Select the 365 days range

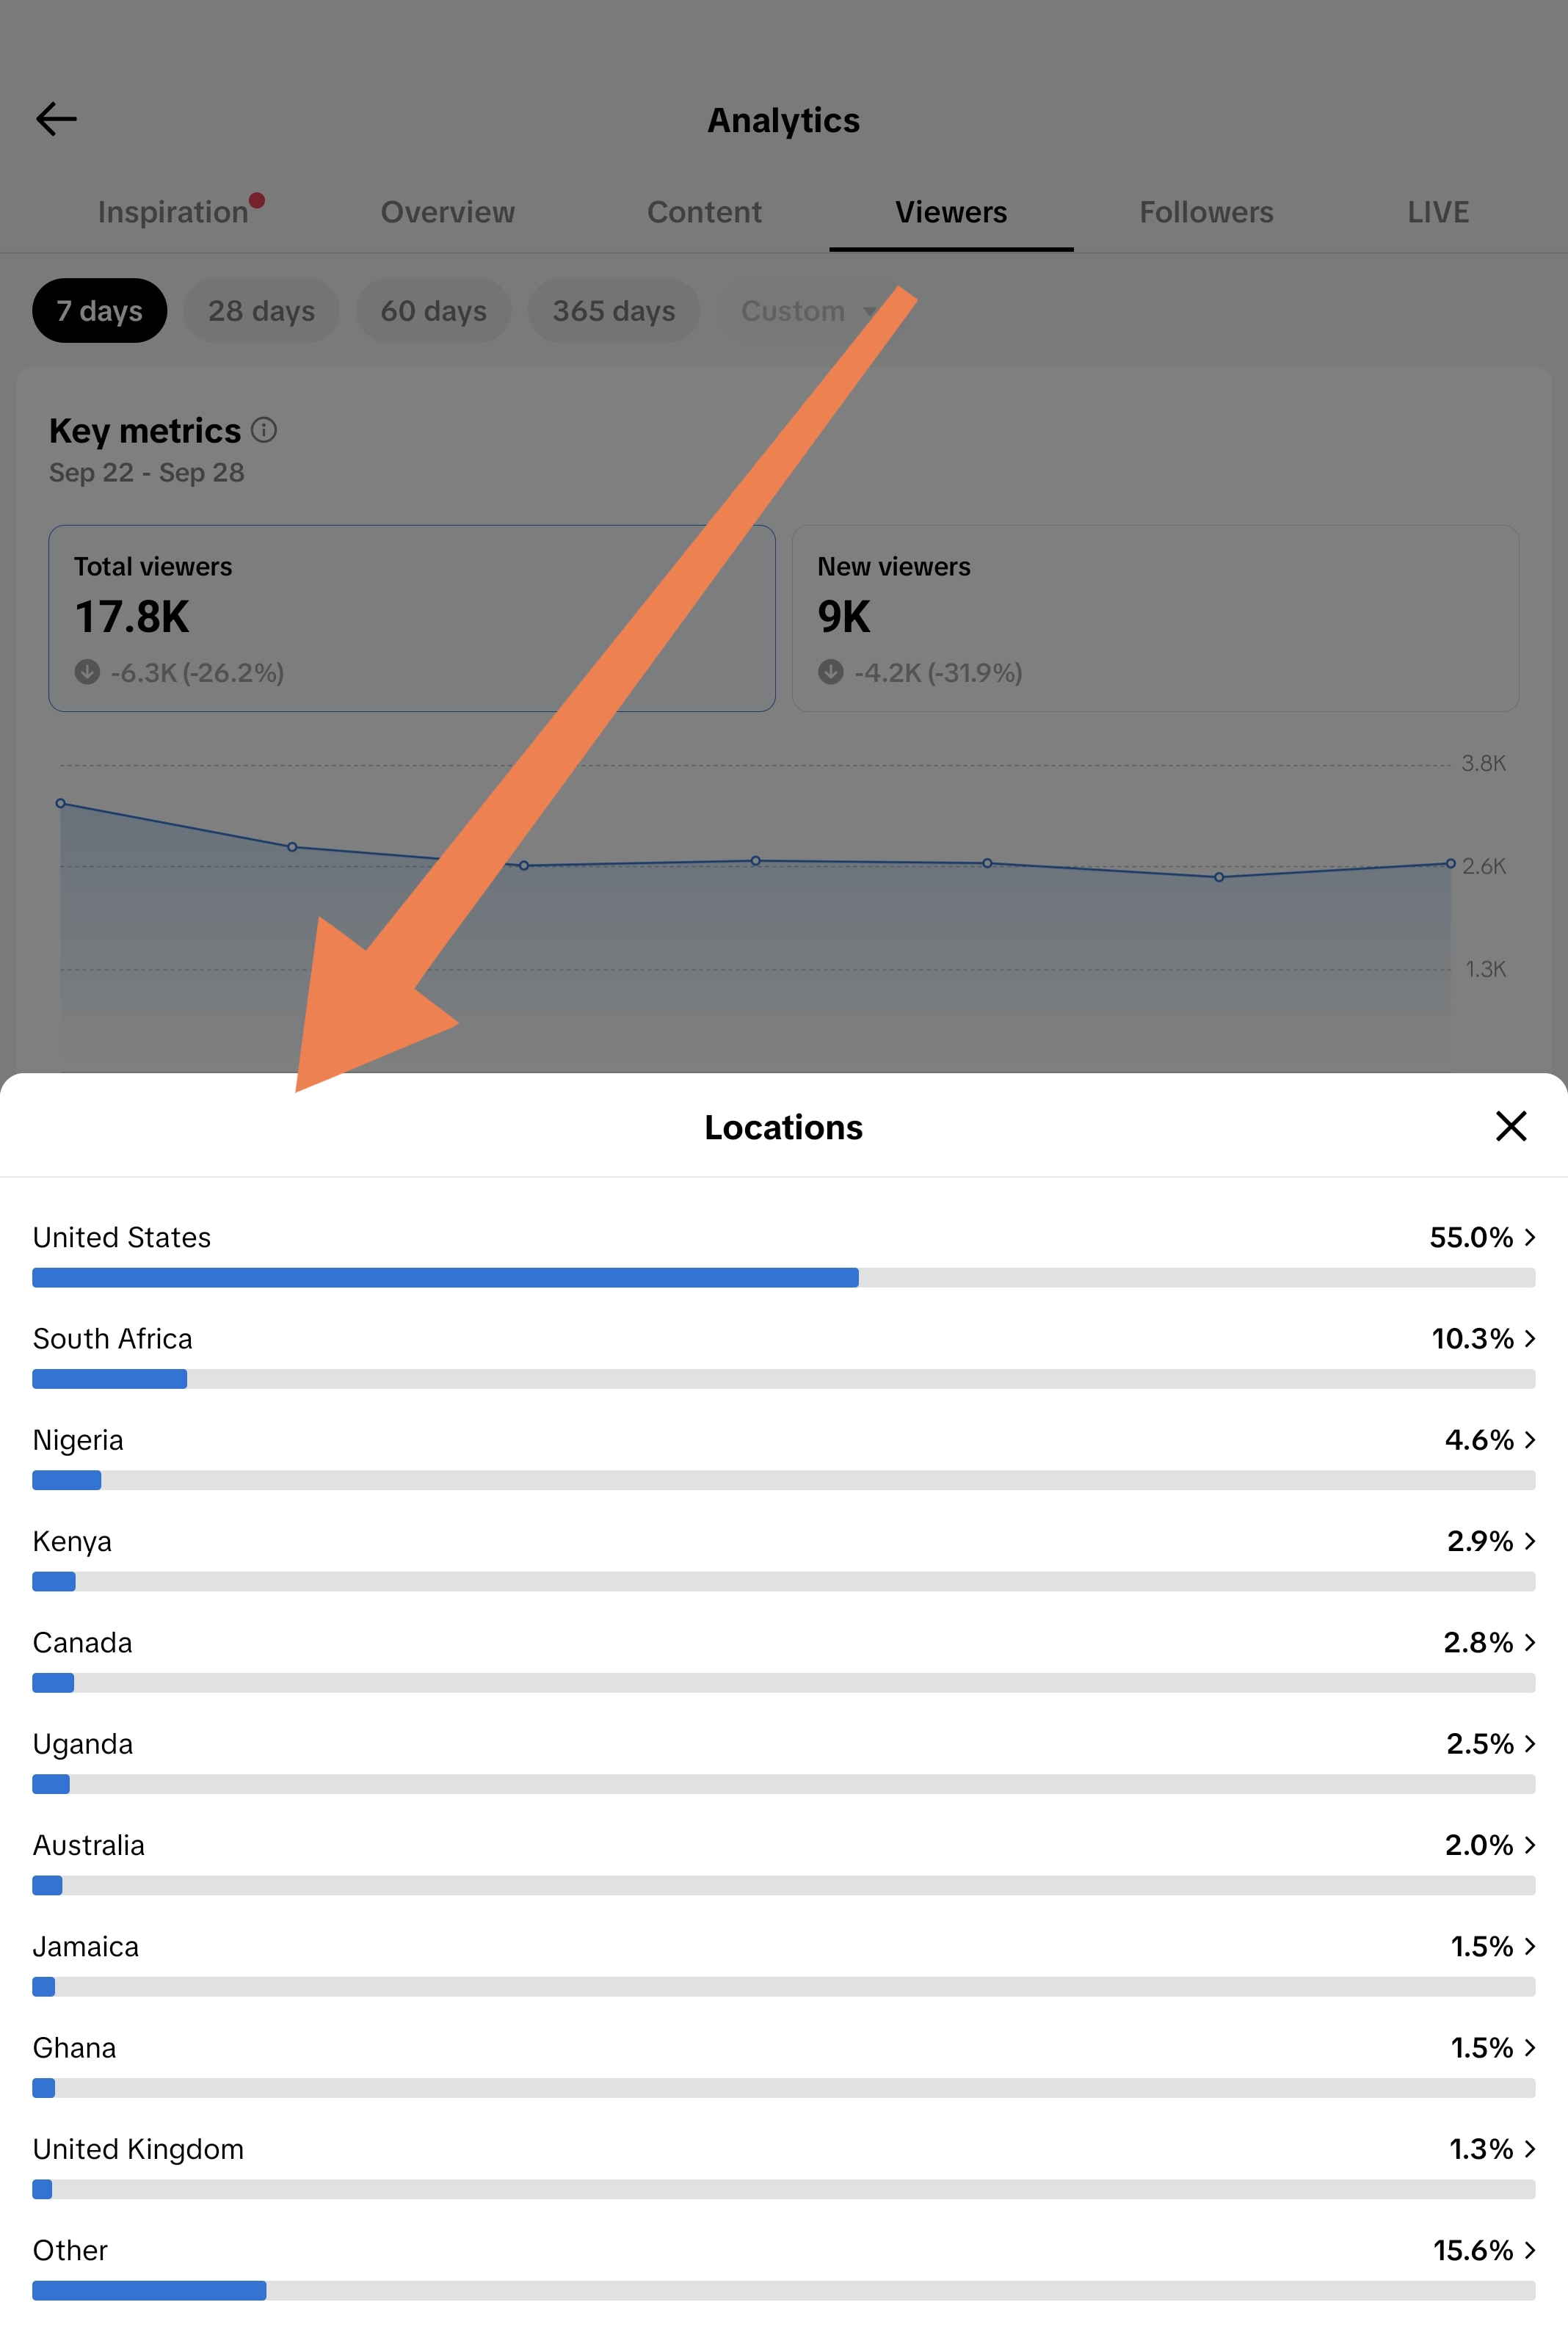(x=613, y=311)
